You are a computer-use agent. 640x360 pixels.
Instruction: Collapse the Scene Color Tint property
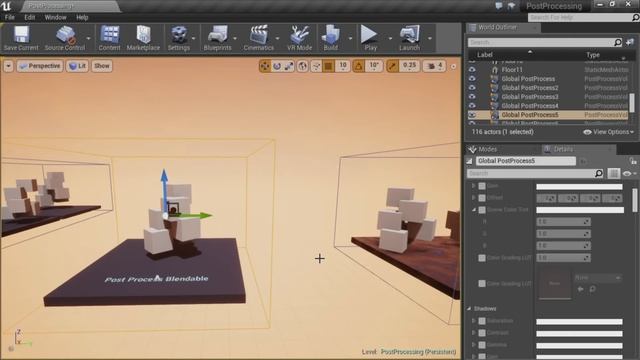tap(474, 210)
